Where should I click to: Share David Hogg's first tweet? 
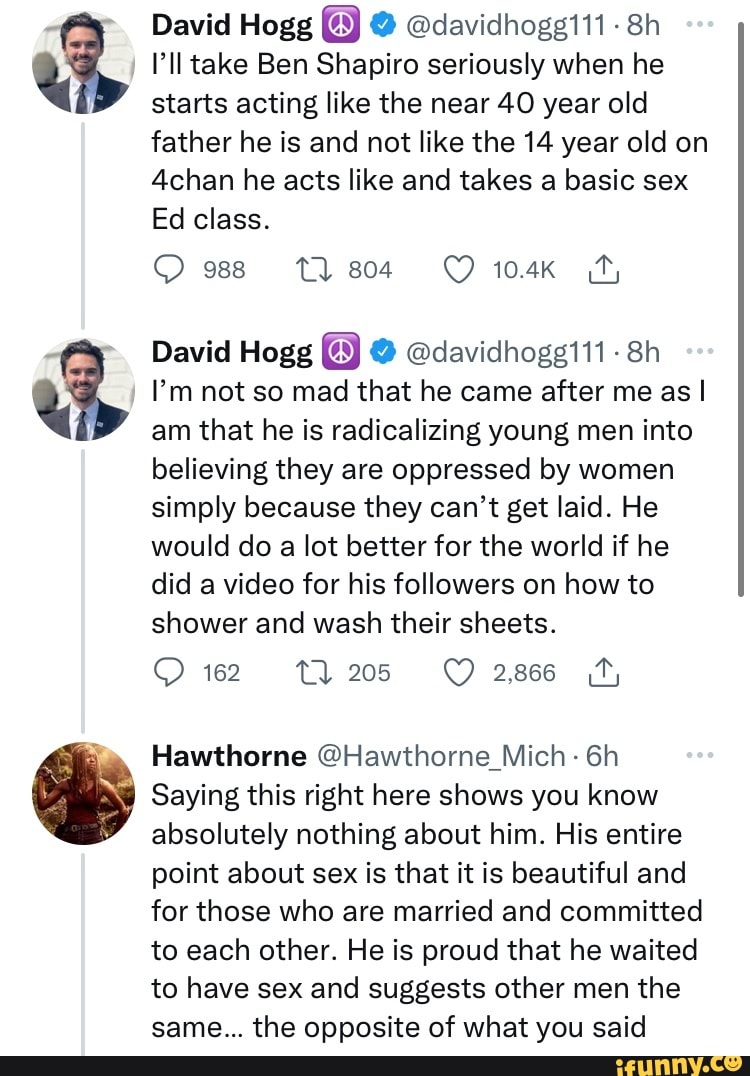[603, 268]
